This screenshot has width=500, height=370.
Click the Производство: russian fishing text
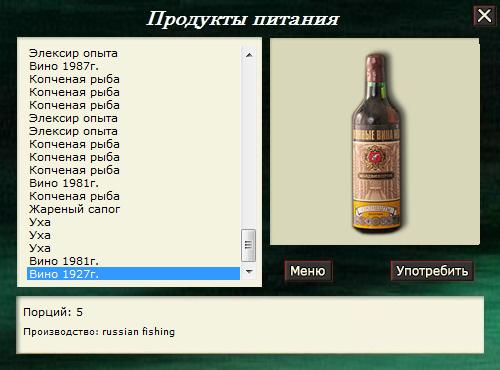pyautogui.click(x=99, y=332)
